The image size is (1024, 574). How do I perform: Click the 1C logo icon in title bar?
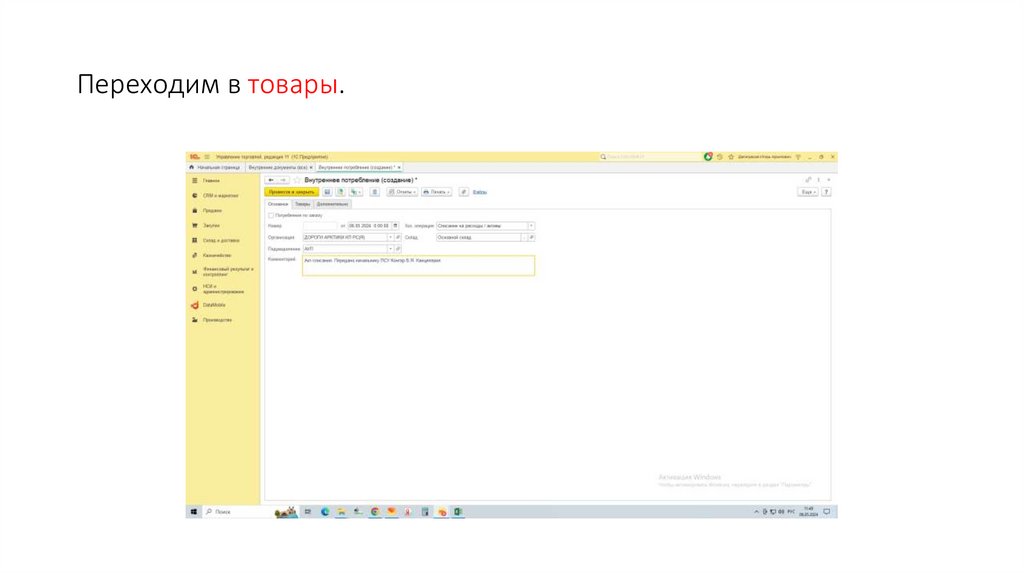tap(194, 157)
